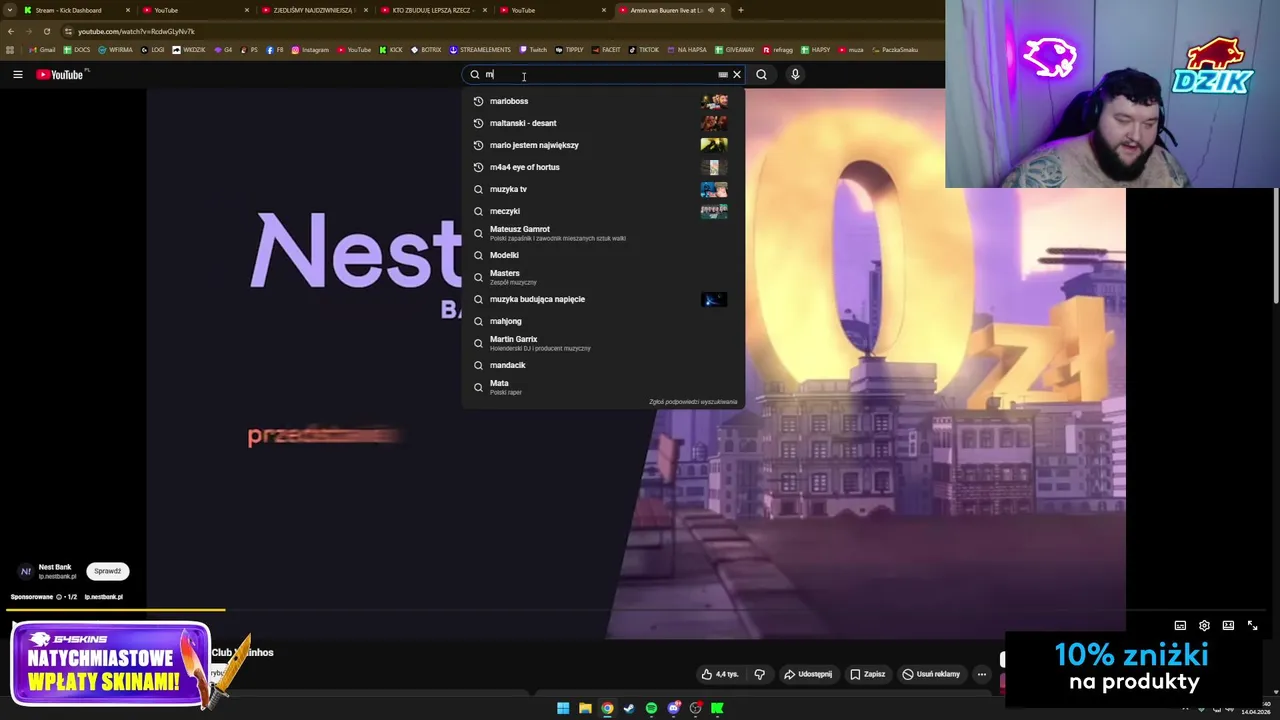Open the GIVEAWAY bookmark

tap(735, 50)
